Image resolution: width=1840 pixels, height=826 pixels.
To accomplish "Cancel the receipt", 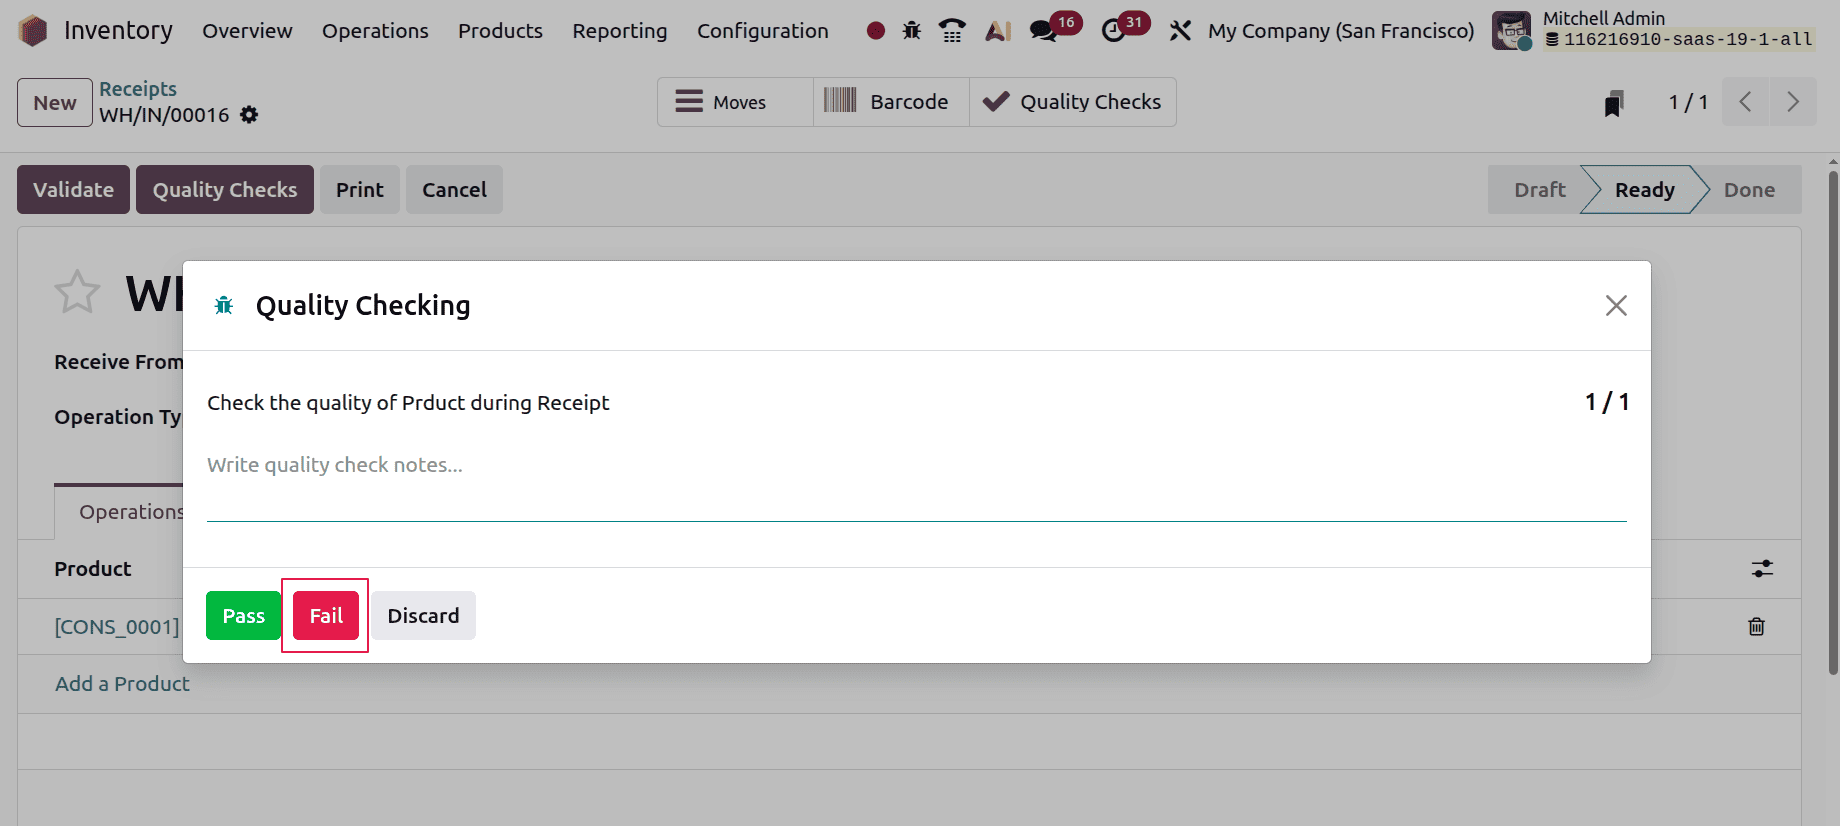I will (x=454, y=190).
